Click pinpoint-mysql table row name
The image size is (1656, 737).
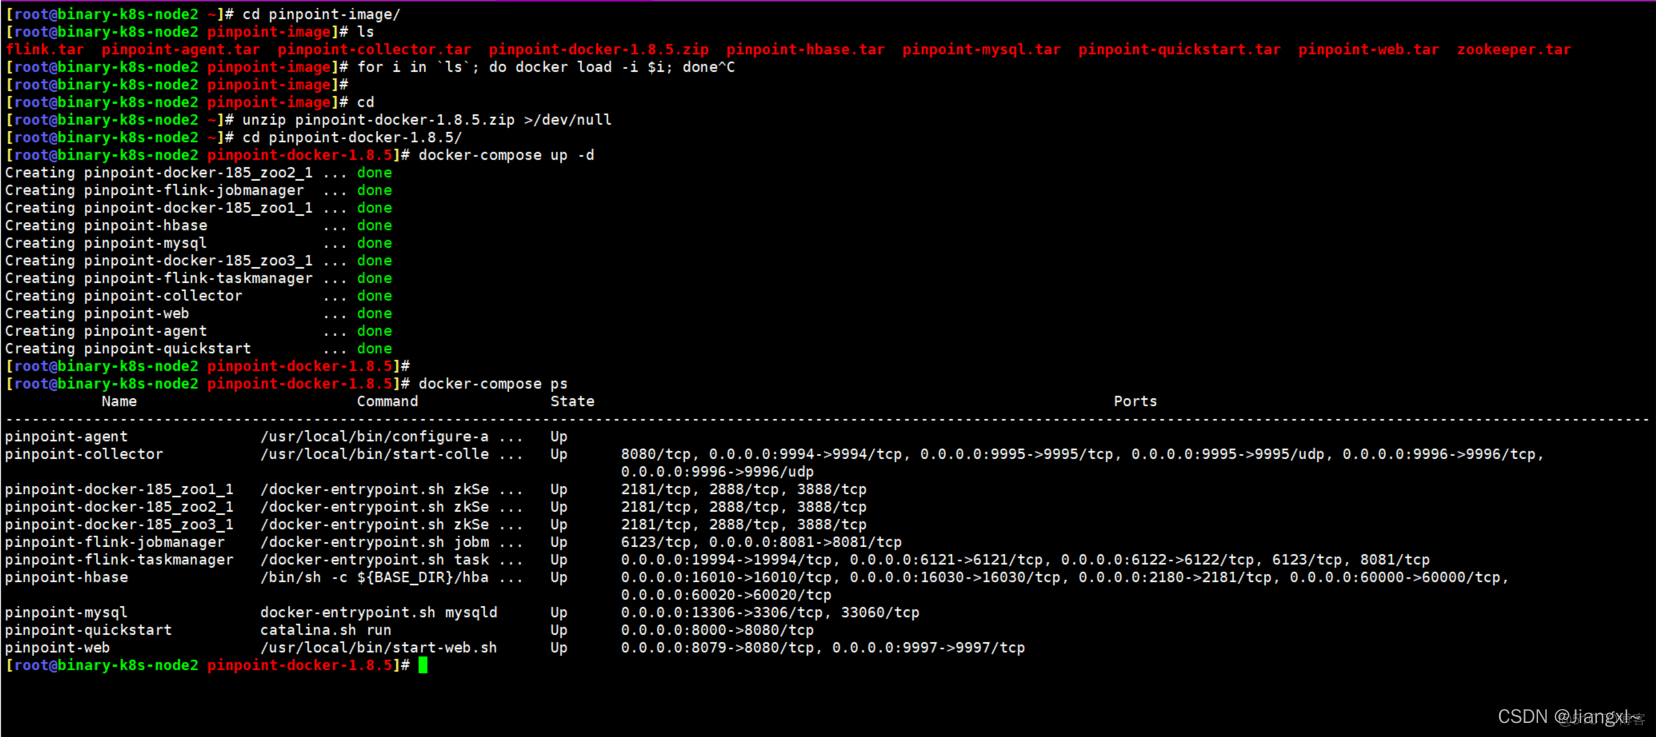66,613
